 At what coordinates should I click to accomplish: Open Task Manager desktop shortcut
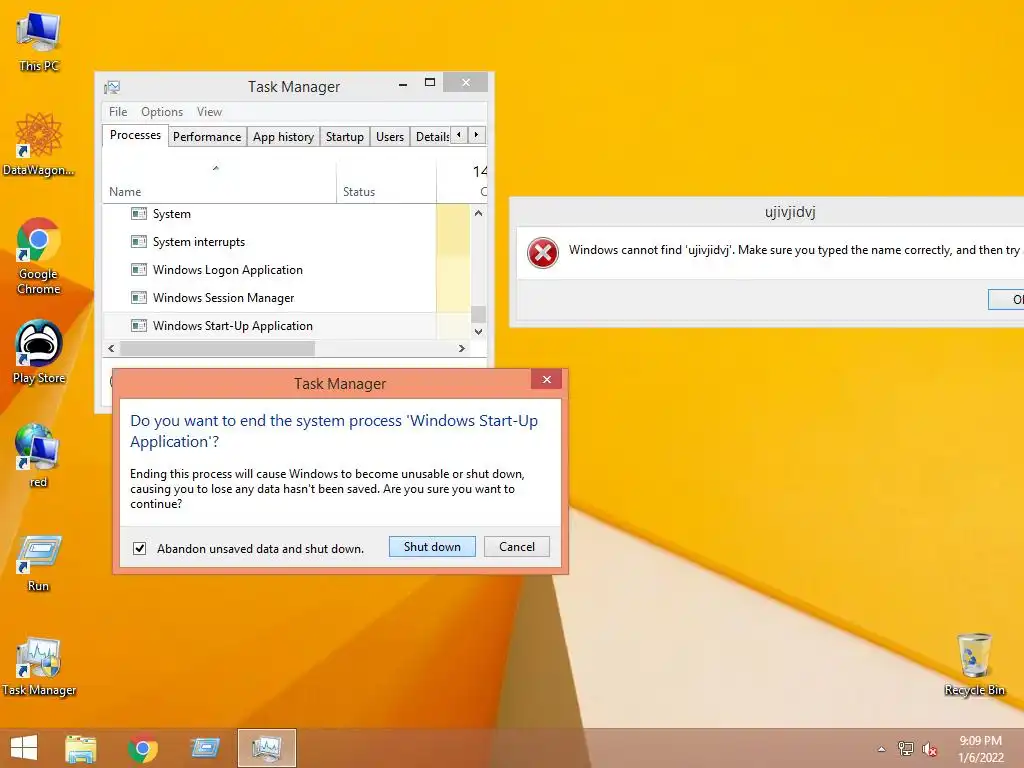39,666
